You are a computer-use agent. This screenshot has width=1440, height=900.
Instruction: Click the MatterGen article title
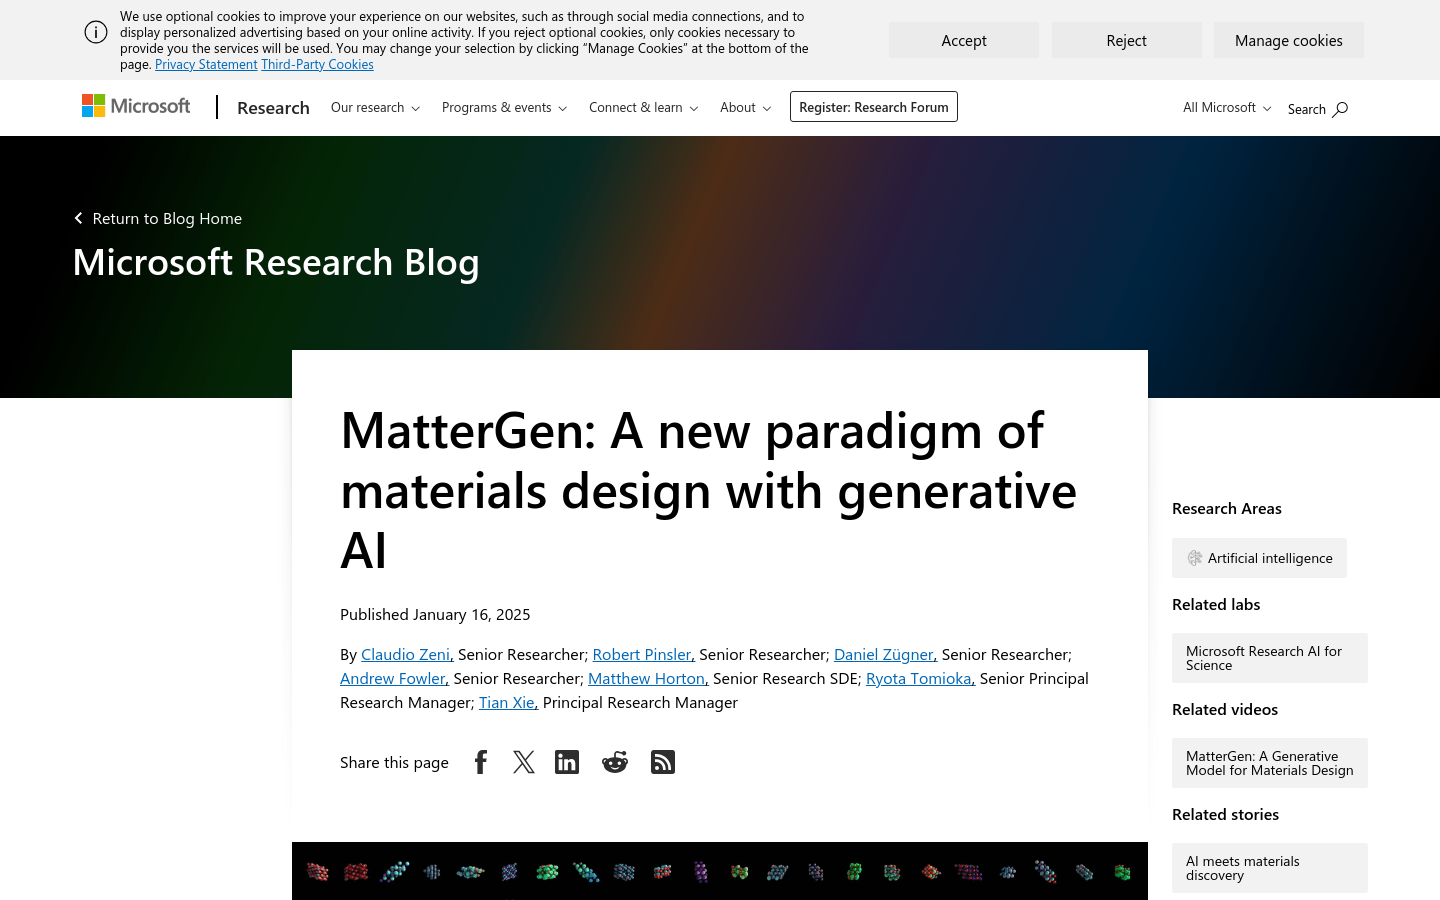pyautogui.click(x=708, y=490)
